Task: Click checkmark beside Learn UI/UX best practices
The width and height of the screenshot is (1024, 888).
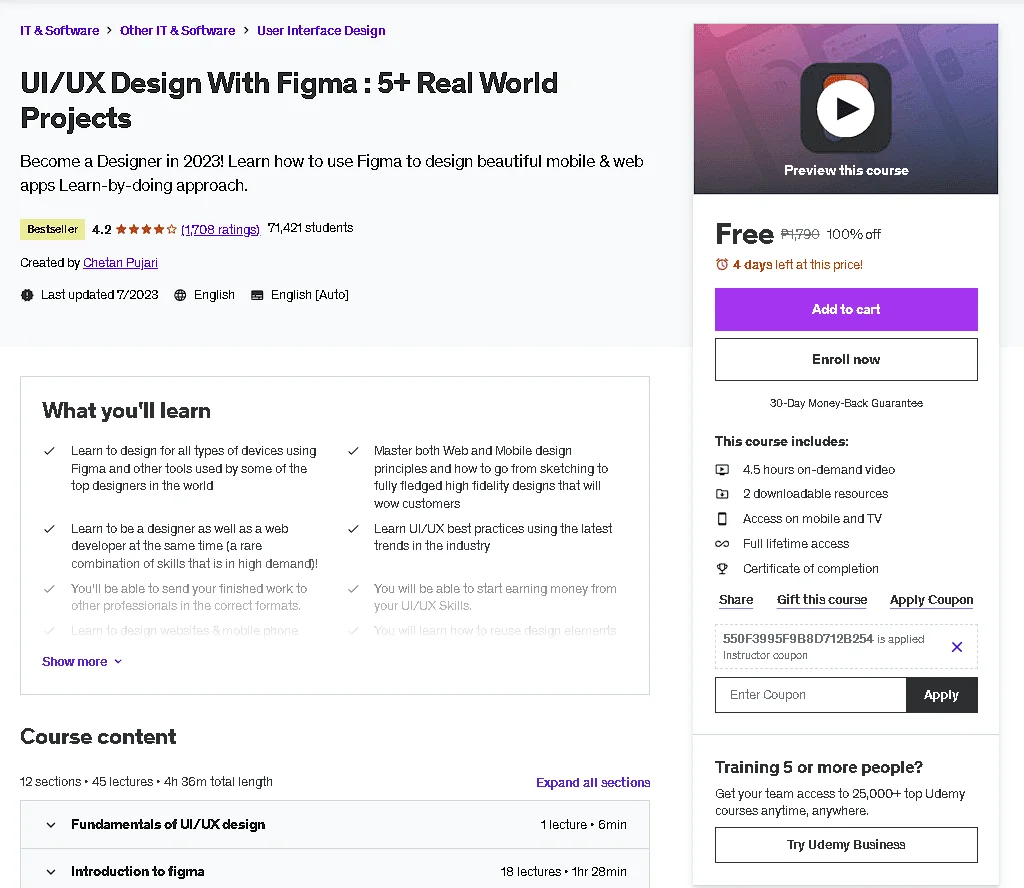Action: click(353, 529)
